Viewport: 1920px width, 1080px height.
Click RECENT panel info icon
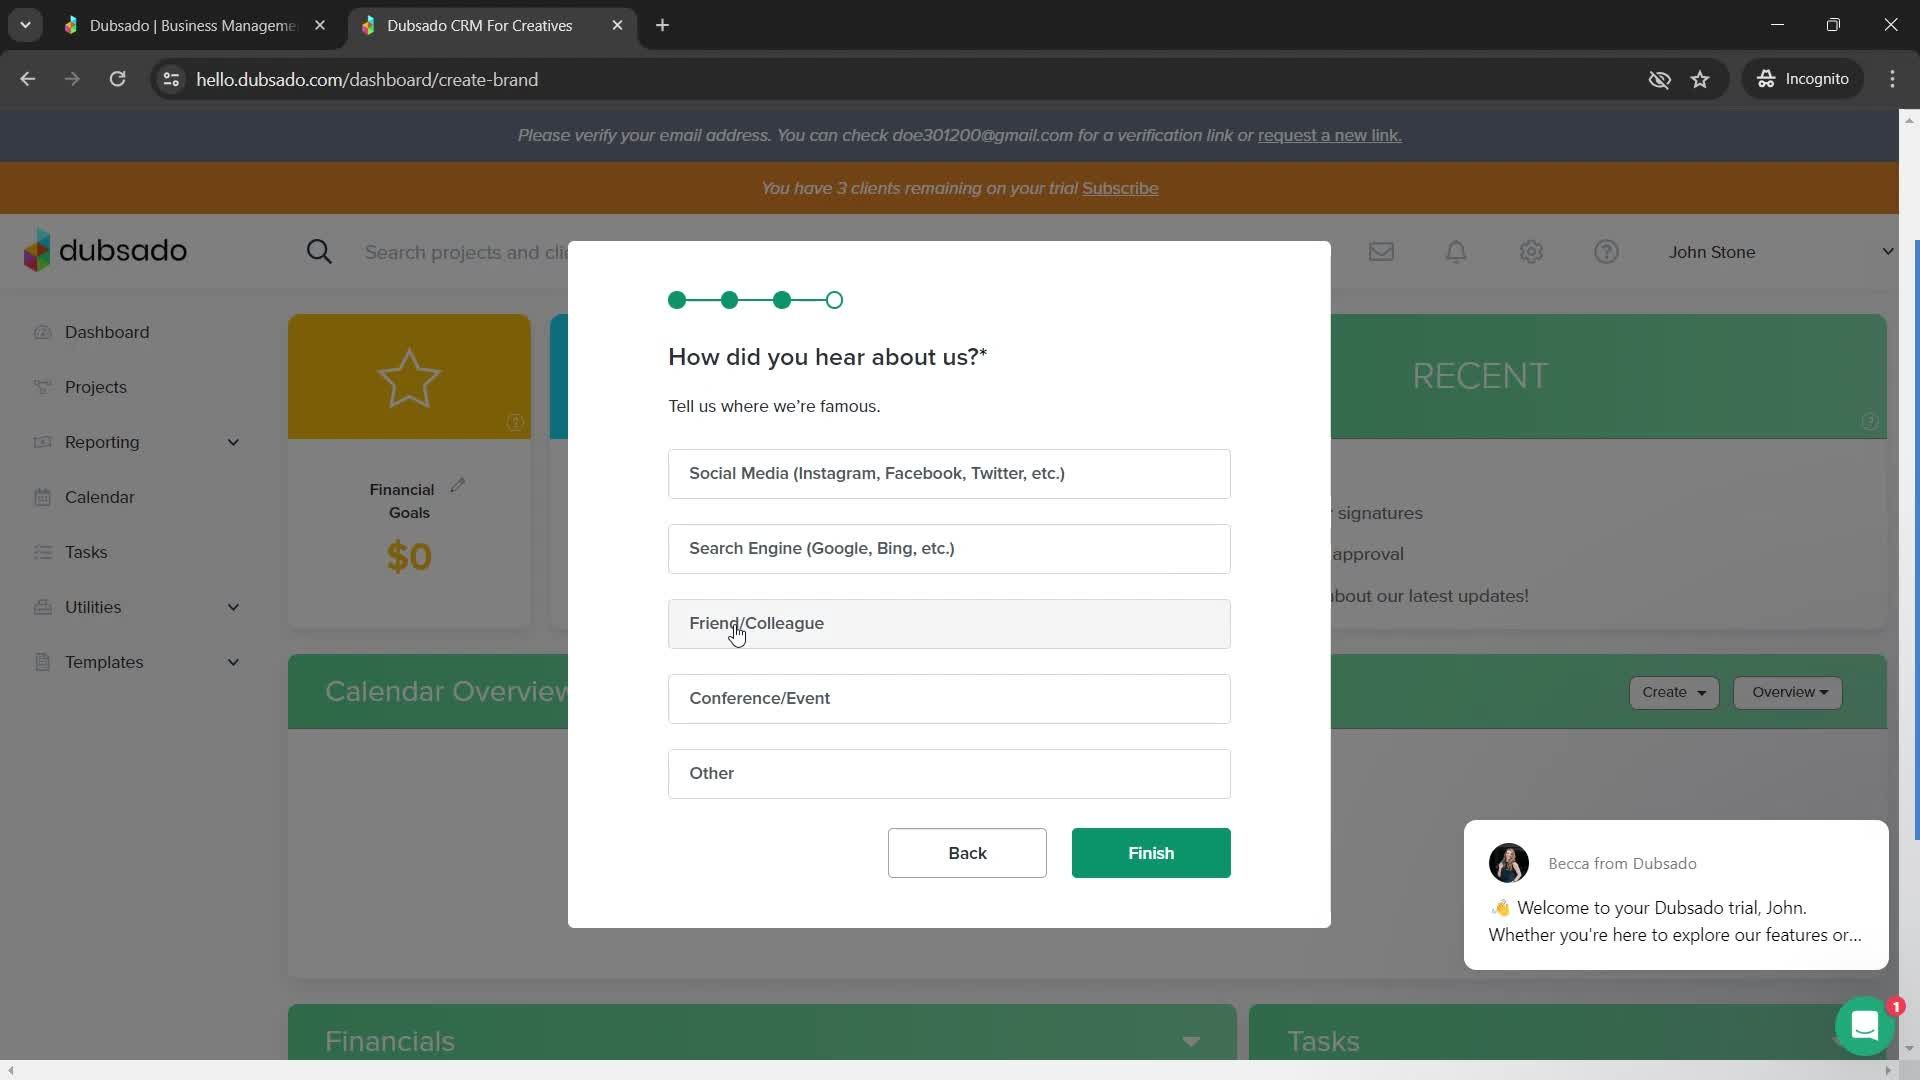(x=1869, y=422)
